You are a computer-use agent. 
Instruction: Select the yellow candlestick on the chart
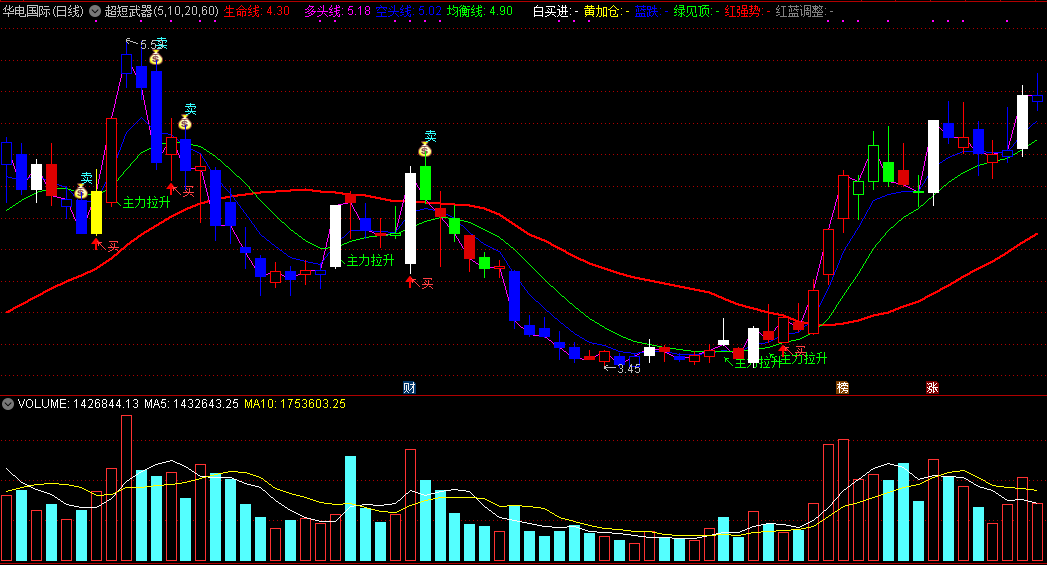point(97,212)
